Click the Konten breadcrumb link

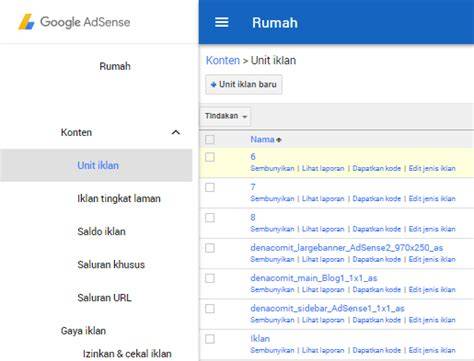[223, 60]
